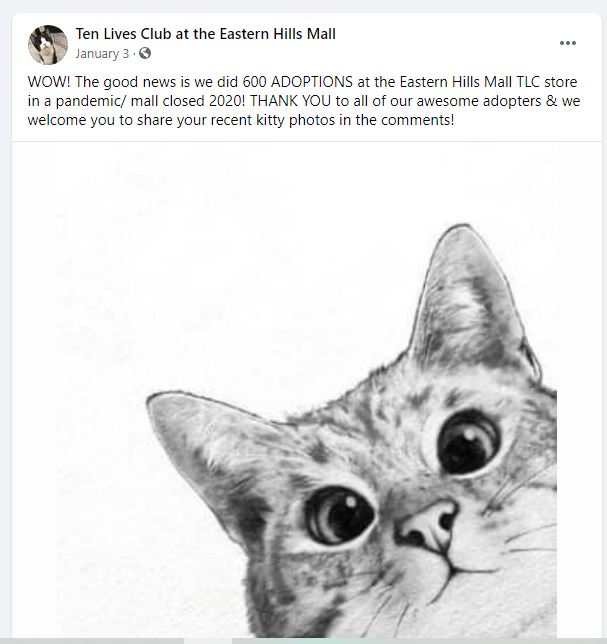This screenshot has height=644, width=607.
Task: Click the globe public audience icon
Action: click(146, 53)
